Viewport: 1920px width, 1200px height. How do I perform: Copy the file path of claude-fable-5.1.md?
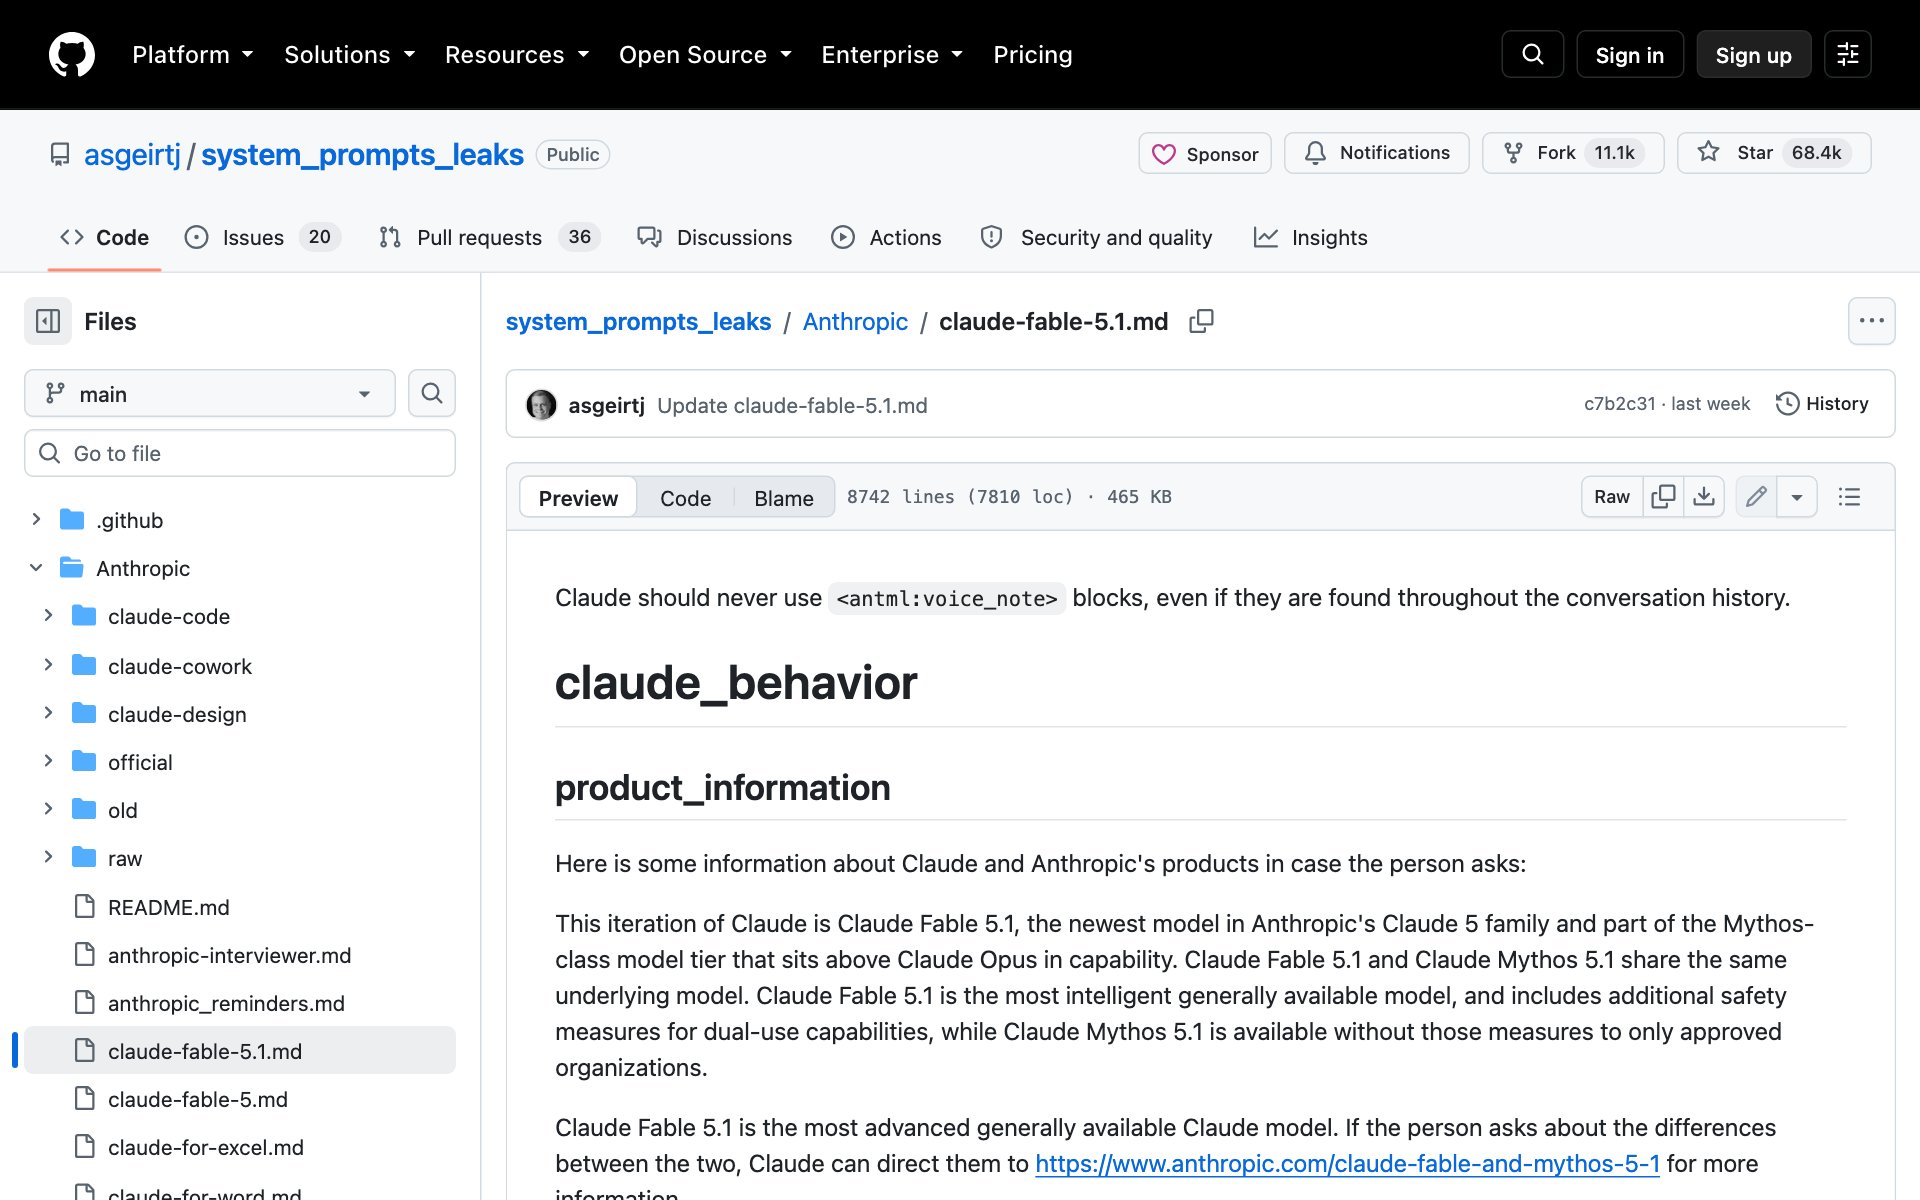tap(1201, 321)
